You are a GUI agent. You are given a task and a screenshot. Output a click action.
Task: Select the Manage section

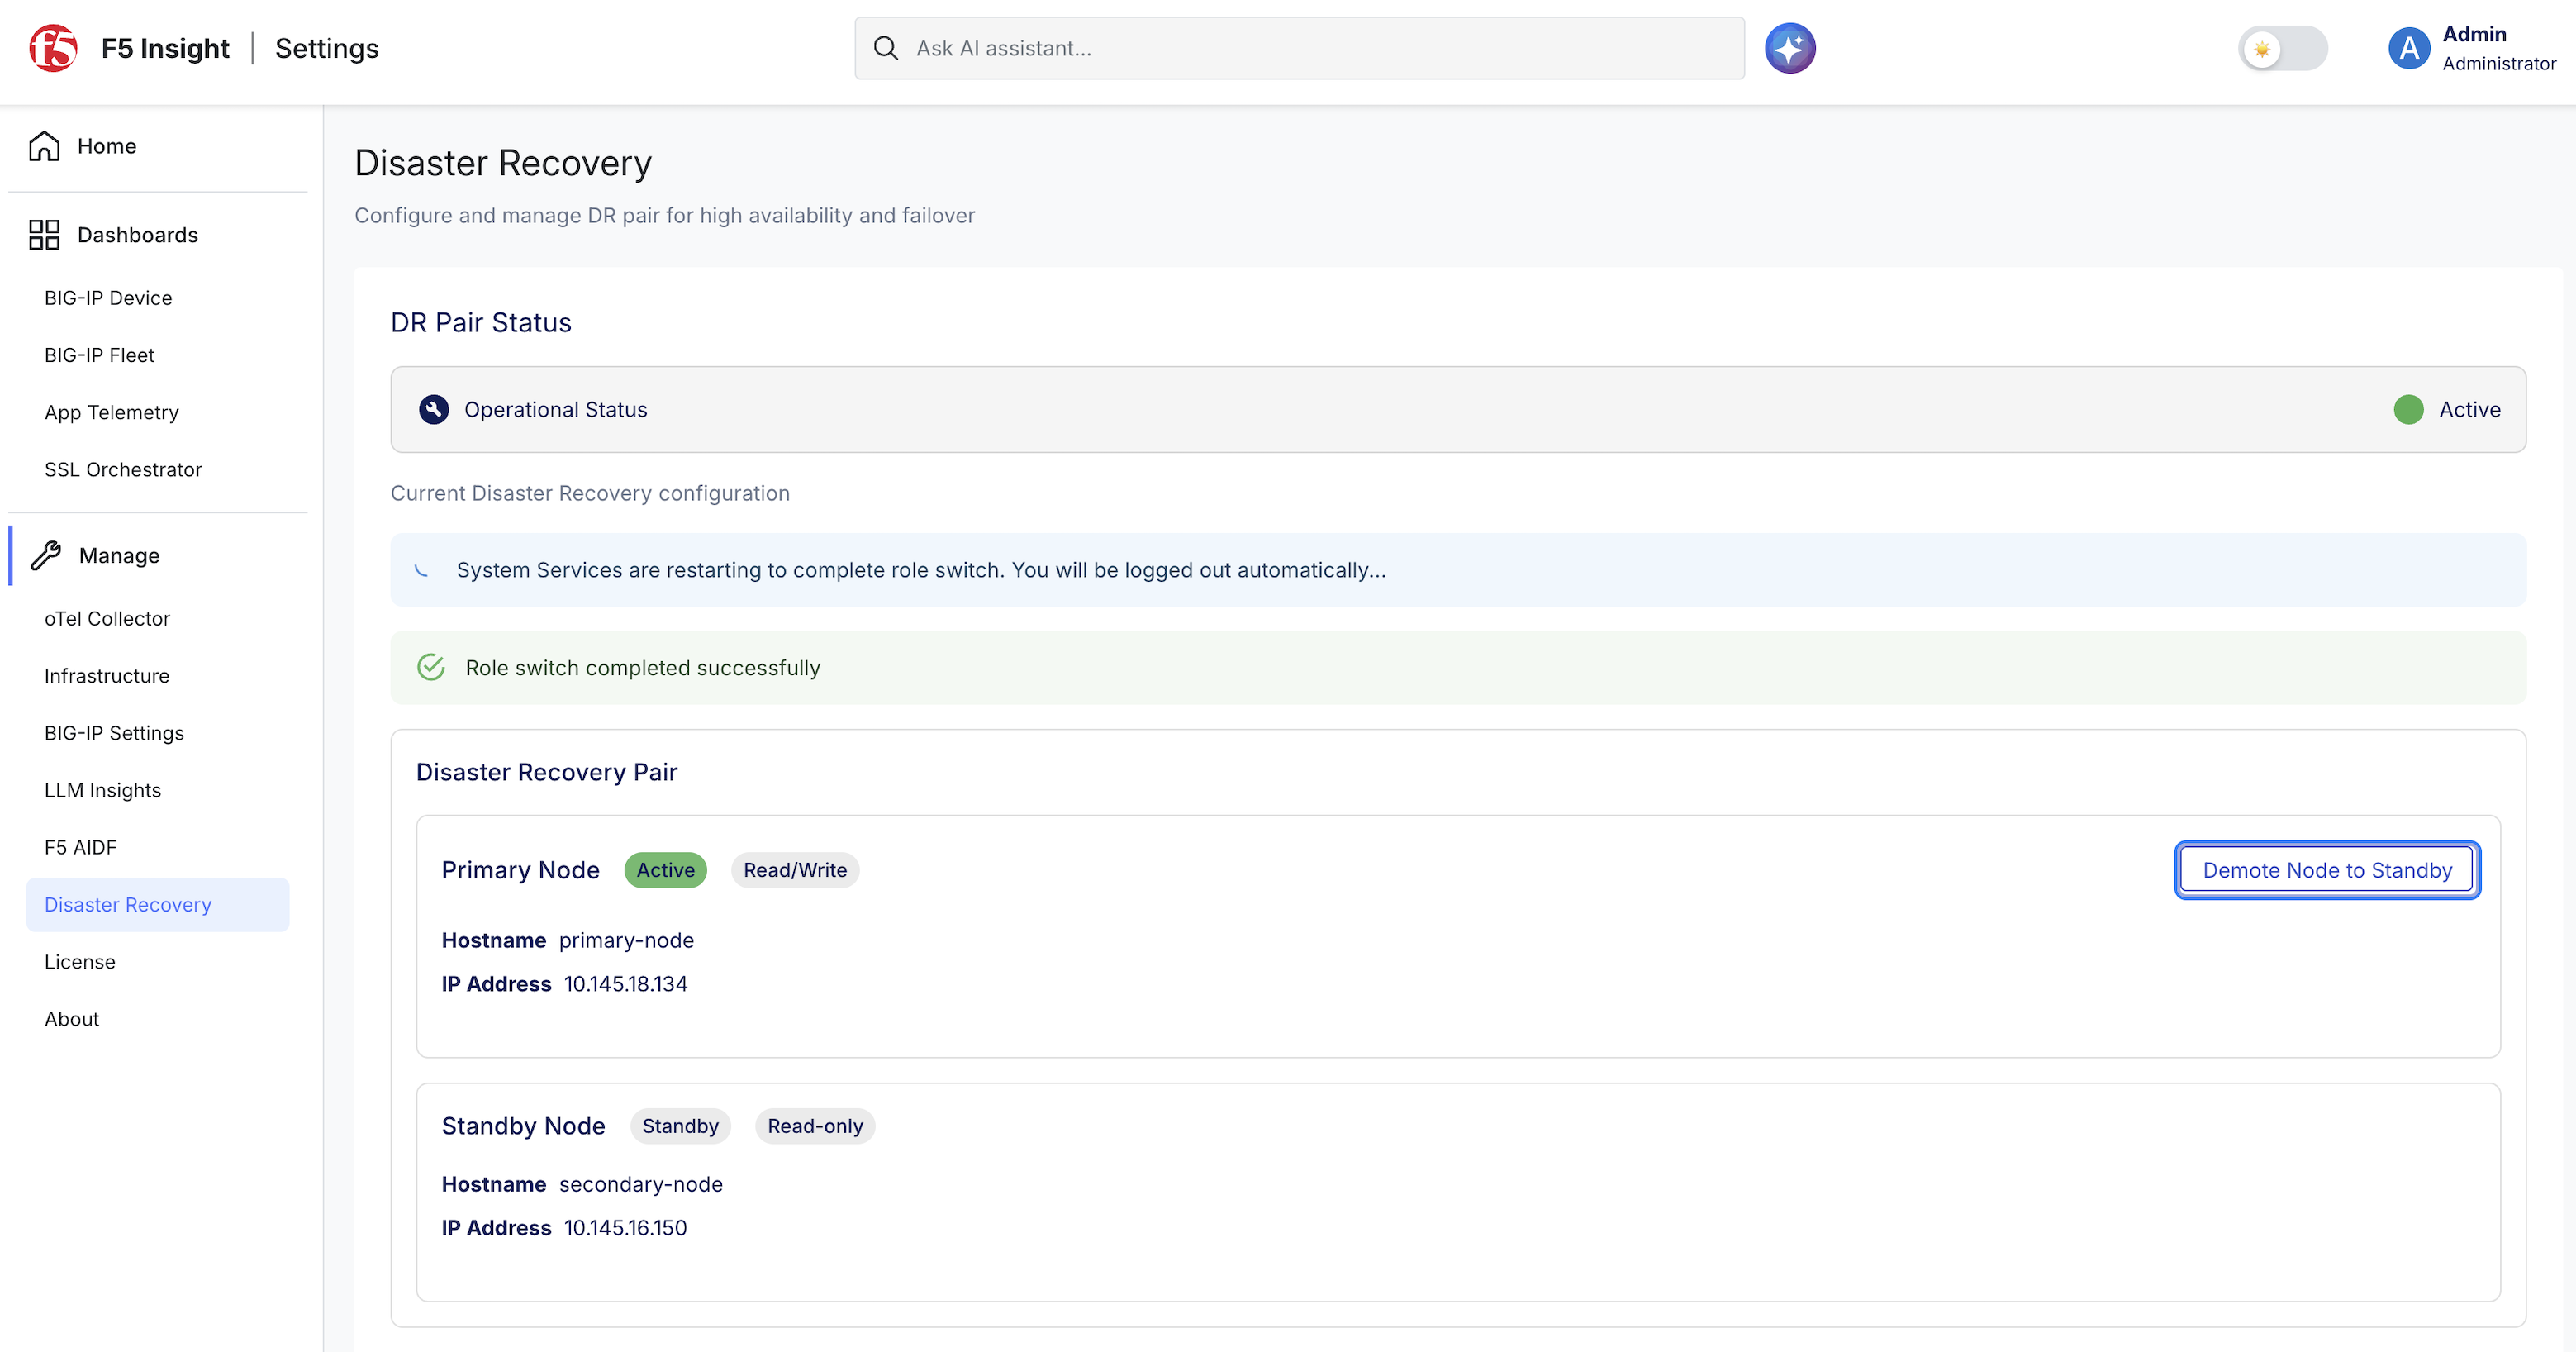coord(119,555)
